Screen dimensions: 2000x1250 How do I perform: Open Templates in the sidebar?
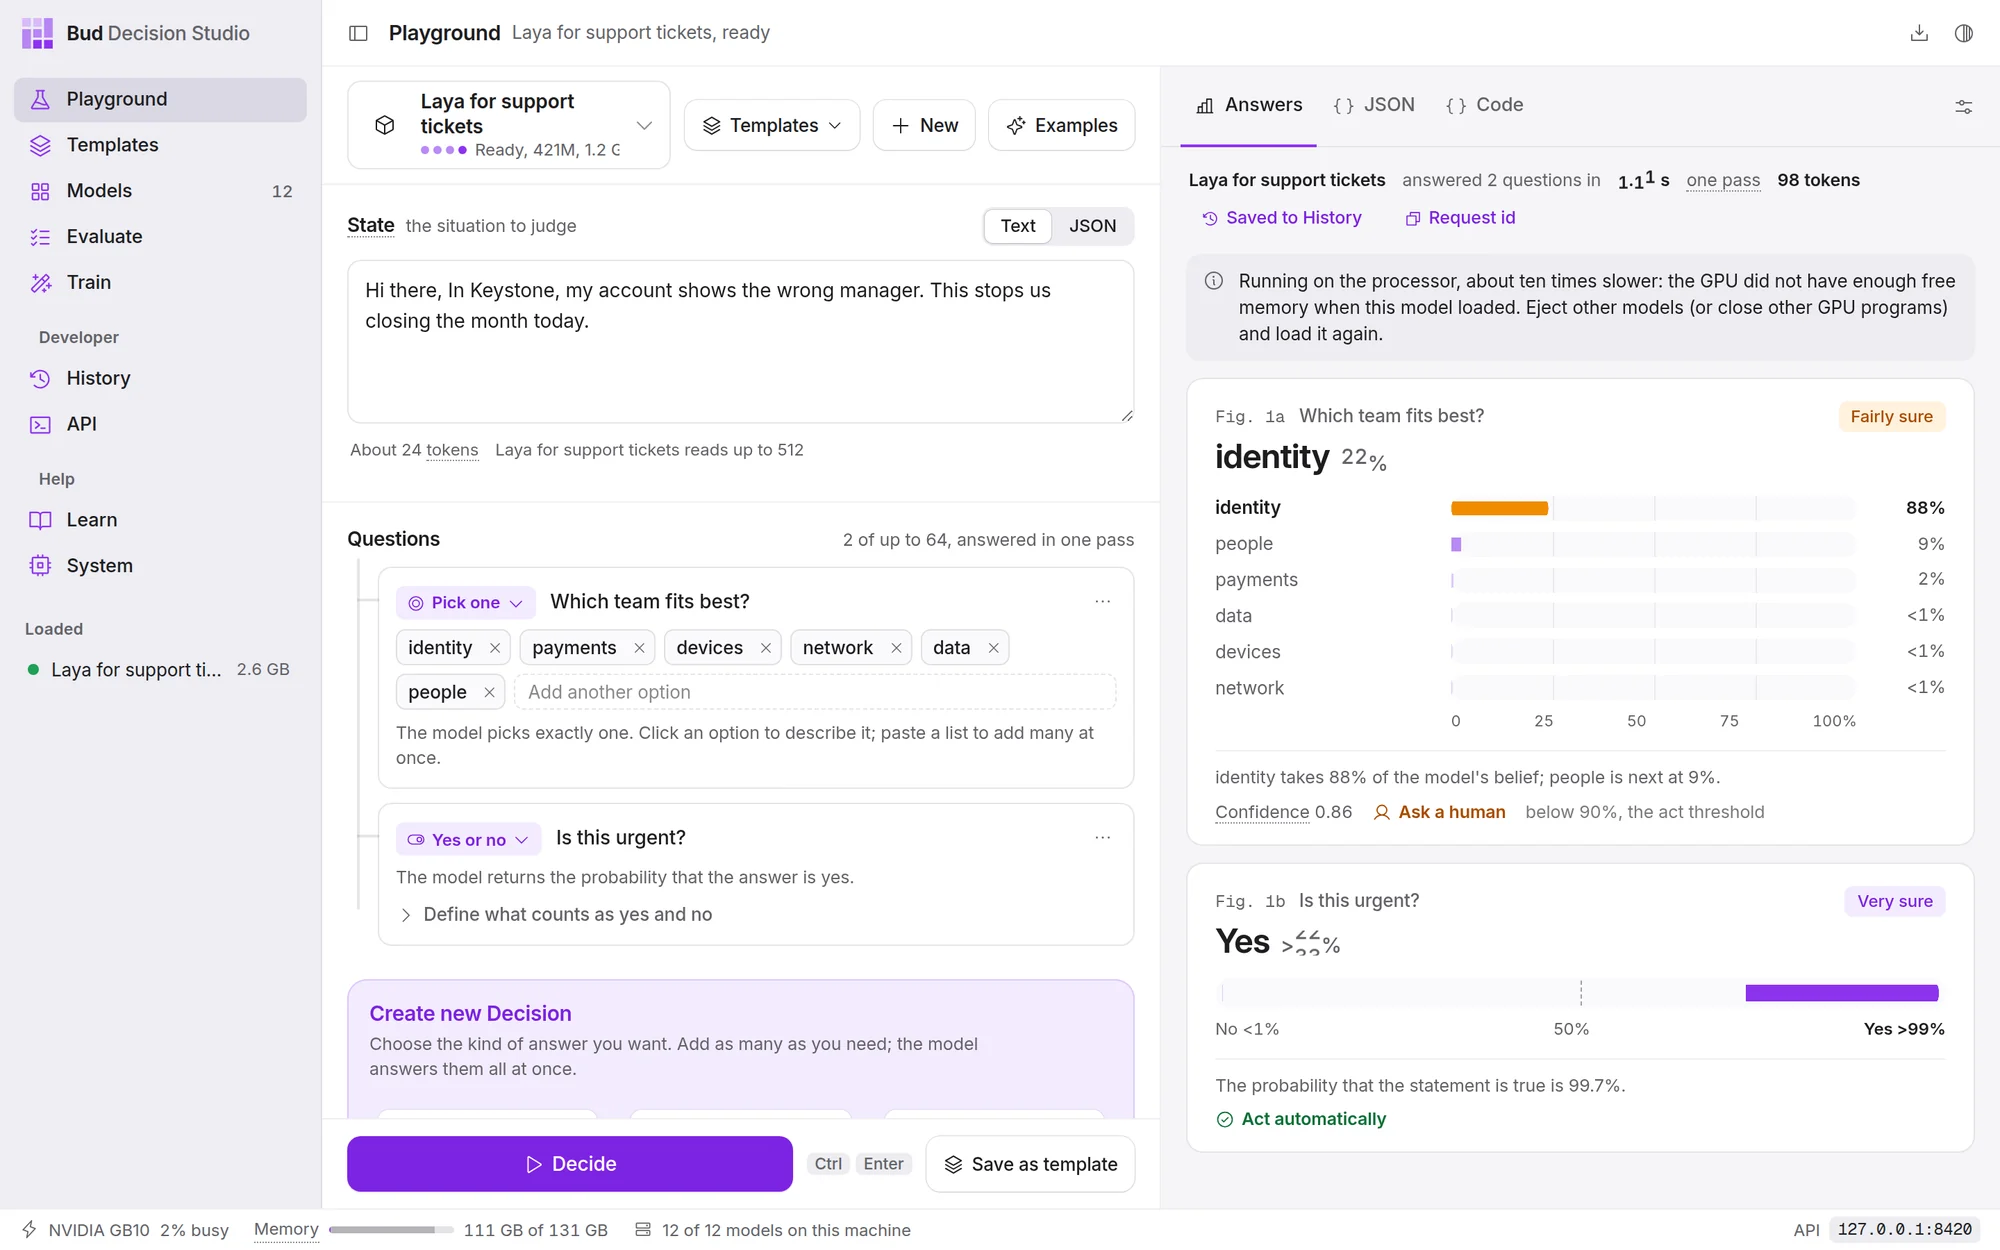click(x=160, y=145)
